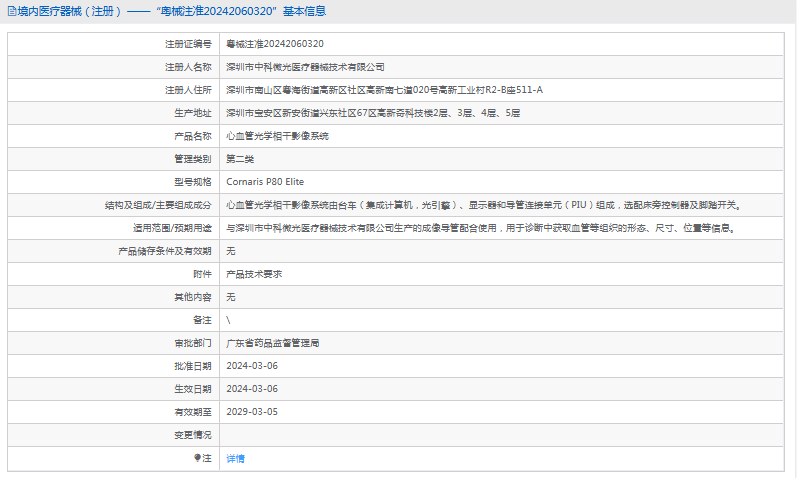
Task: Click registrant name 深圳市中科微光医疗器械技术有限公司
Action: coord(305,67)
